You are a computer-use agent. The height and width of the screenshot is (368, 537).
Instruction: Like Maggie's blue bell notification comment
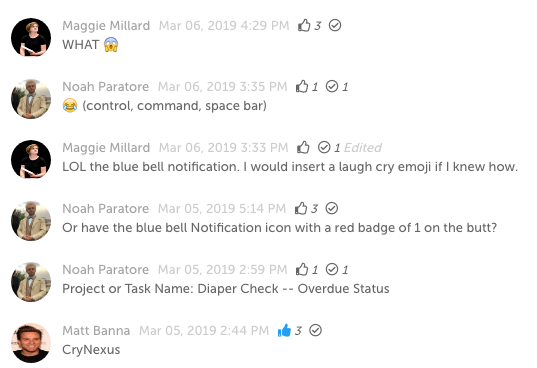(303, 147)
